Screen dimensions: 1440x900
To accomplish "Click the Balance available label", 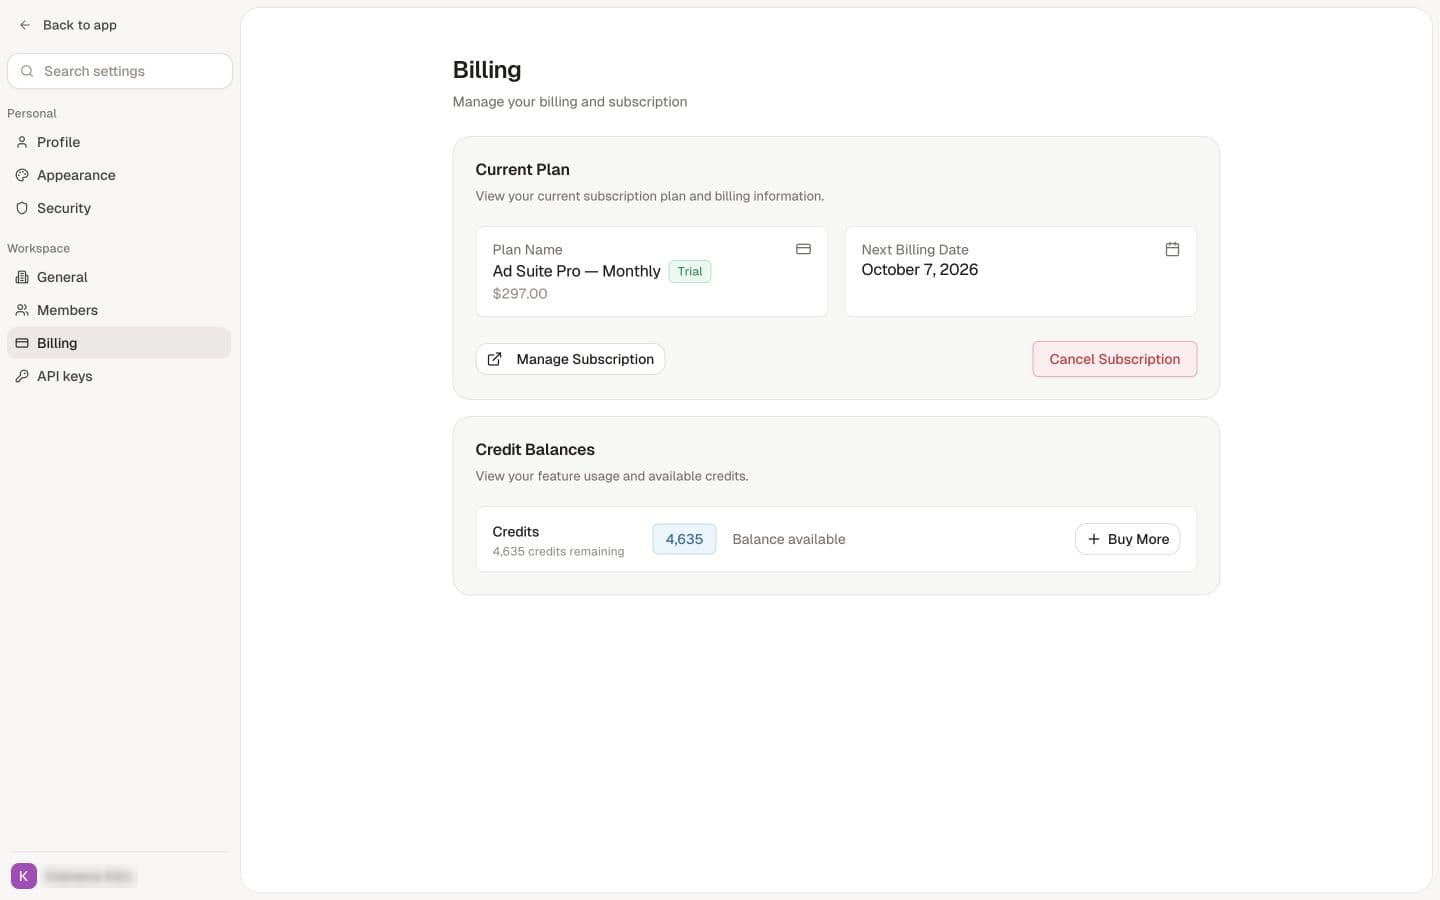I will (x=789, y=539).
